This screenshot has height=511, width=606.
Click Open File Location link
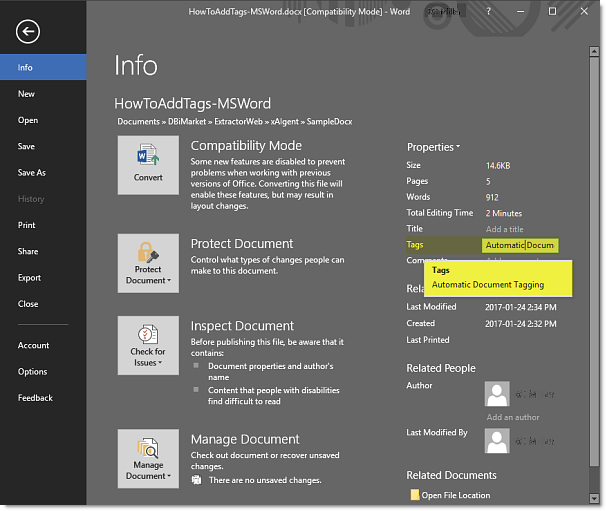point(456,495)
